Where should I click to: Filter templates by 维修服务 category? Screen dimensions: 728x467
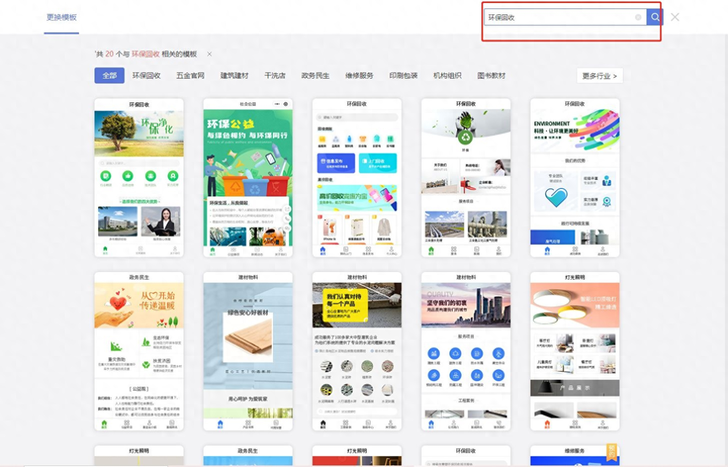pos(359,75)
